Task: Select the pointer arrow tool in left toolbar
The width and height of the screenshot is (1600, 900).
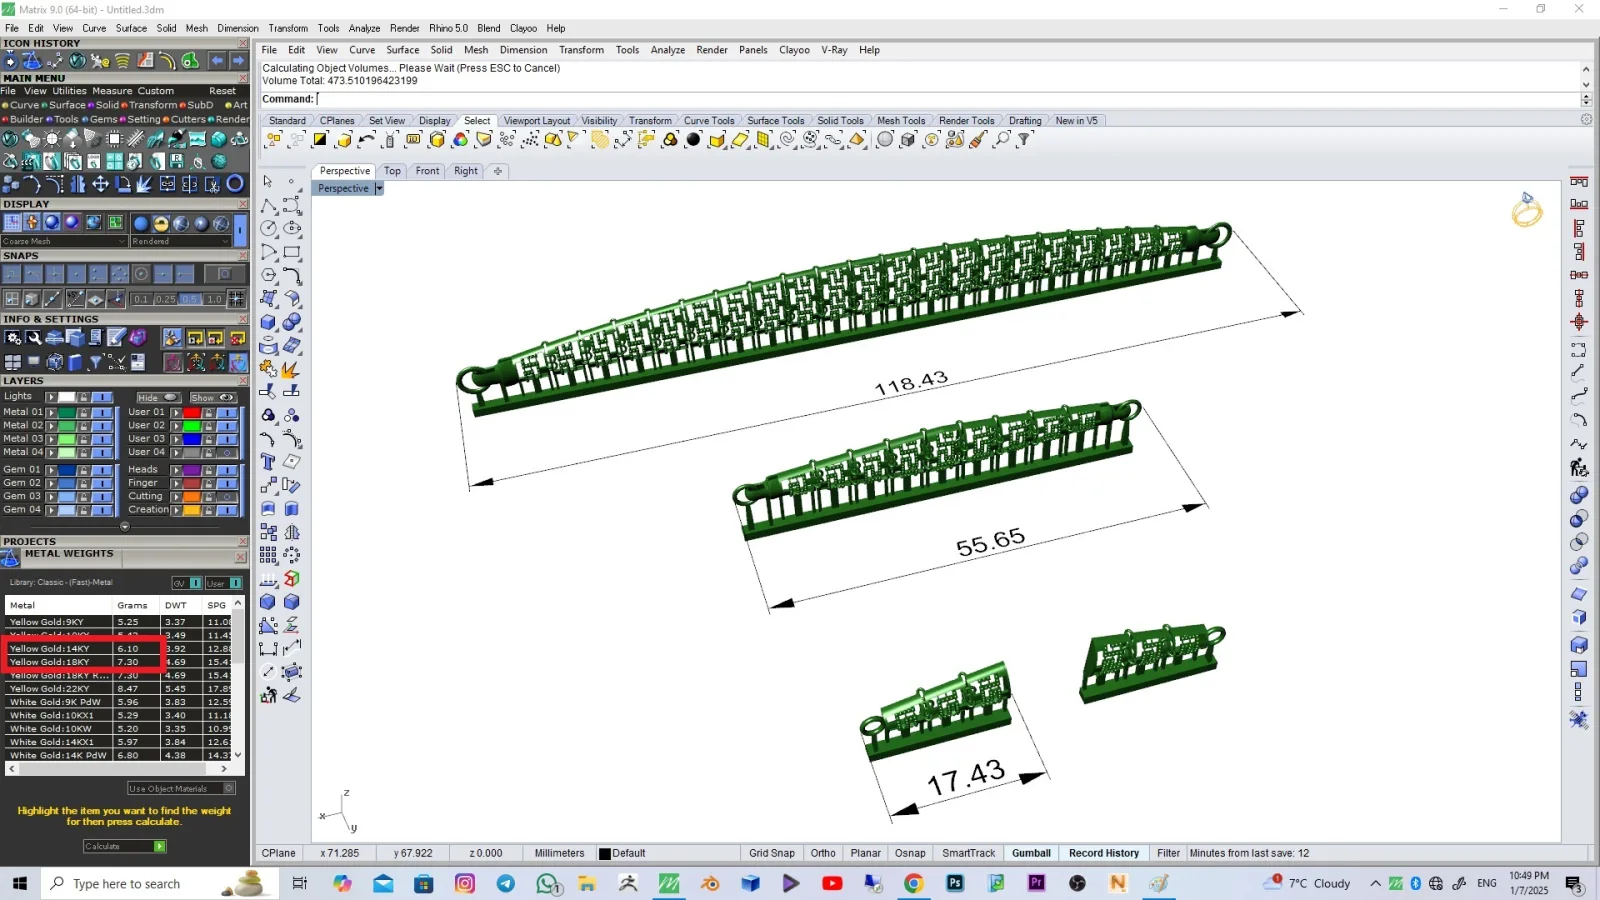Action: coord(268,182)
